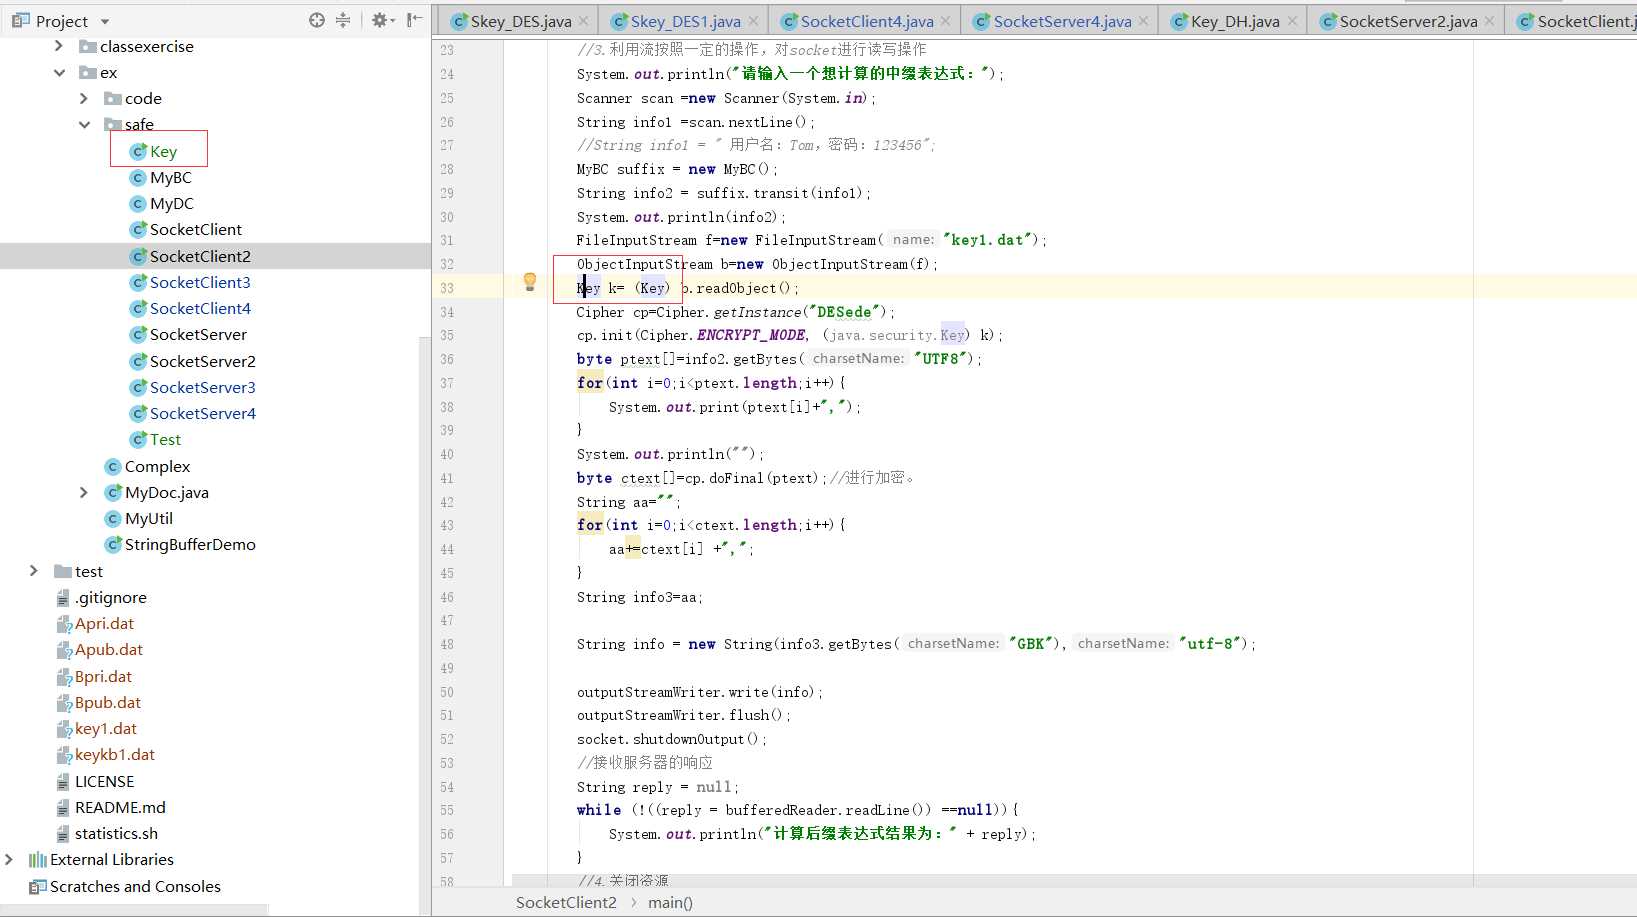Viewport: 1637px width, 917px height.
Task: Close the Key_DH.java tab
Action: (1292, 21)
